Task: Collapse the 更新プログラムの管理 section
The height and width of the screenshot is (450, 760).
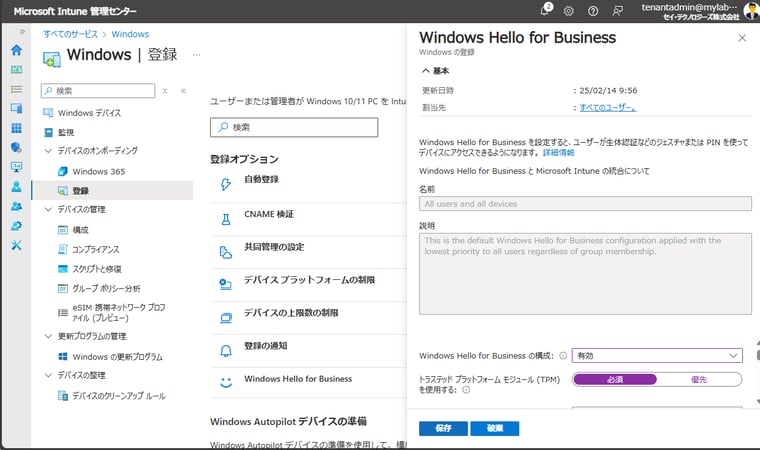Action: (x=48, y=336)
